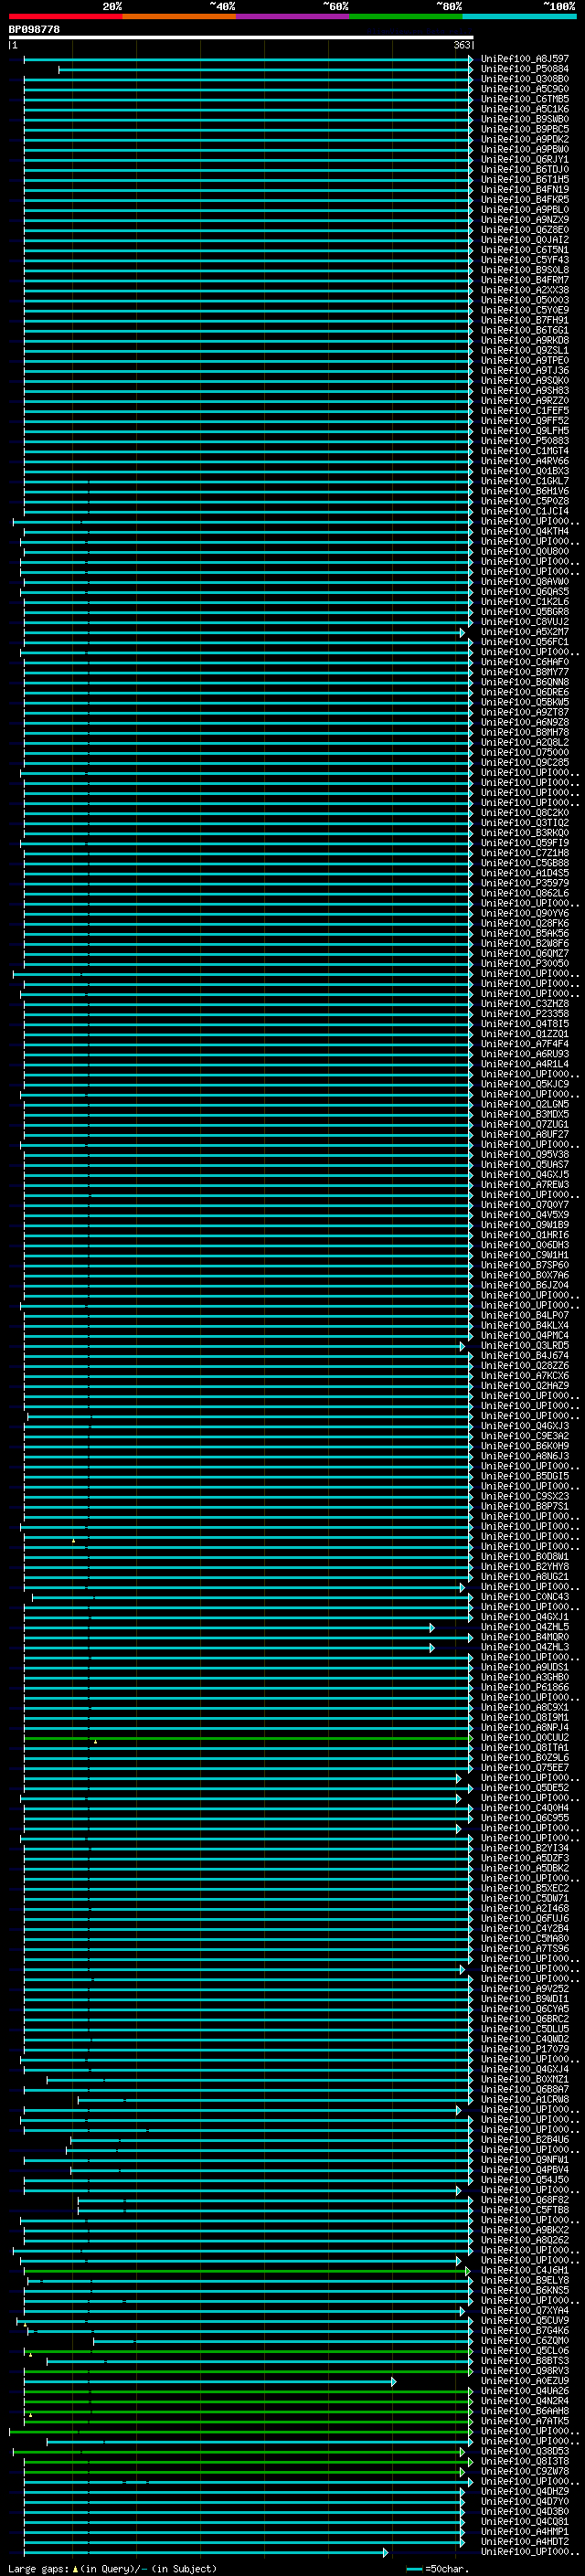Screen dimensions: 585x2576
Task: Select the UniRef100_Q0CUU2 label
Action: [x=525, y=1738]
